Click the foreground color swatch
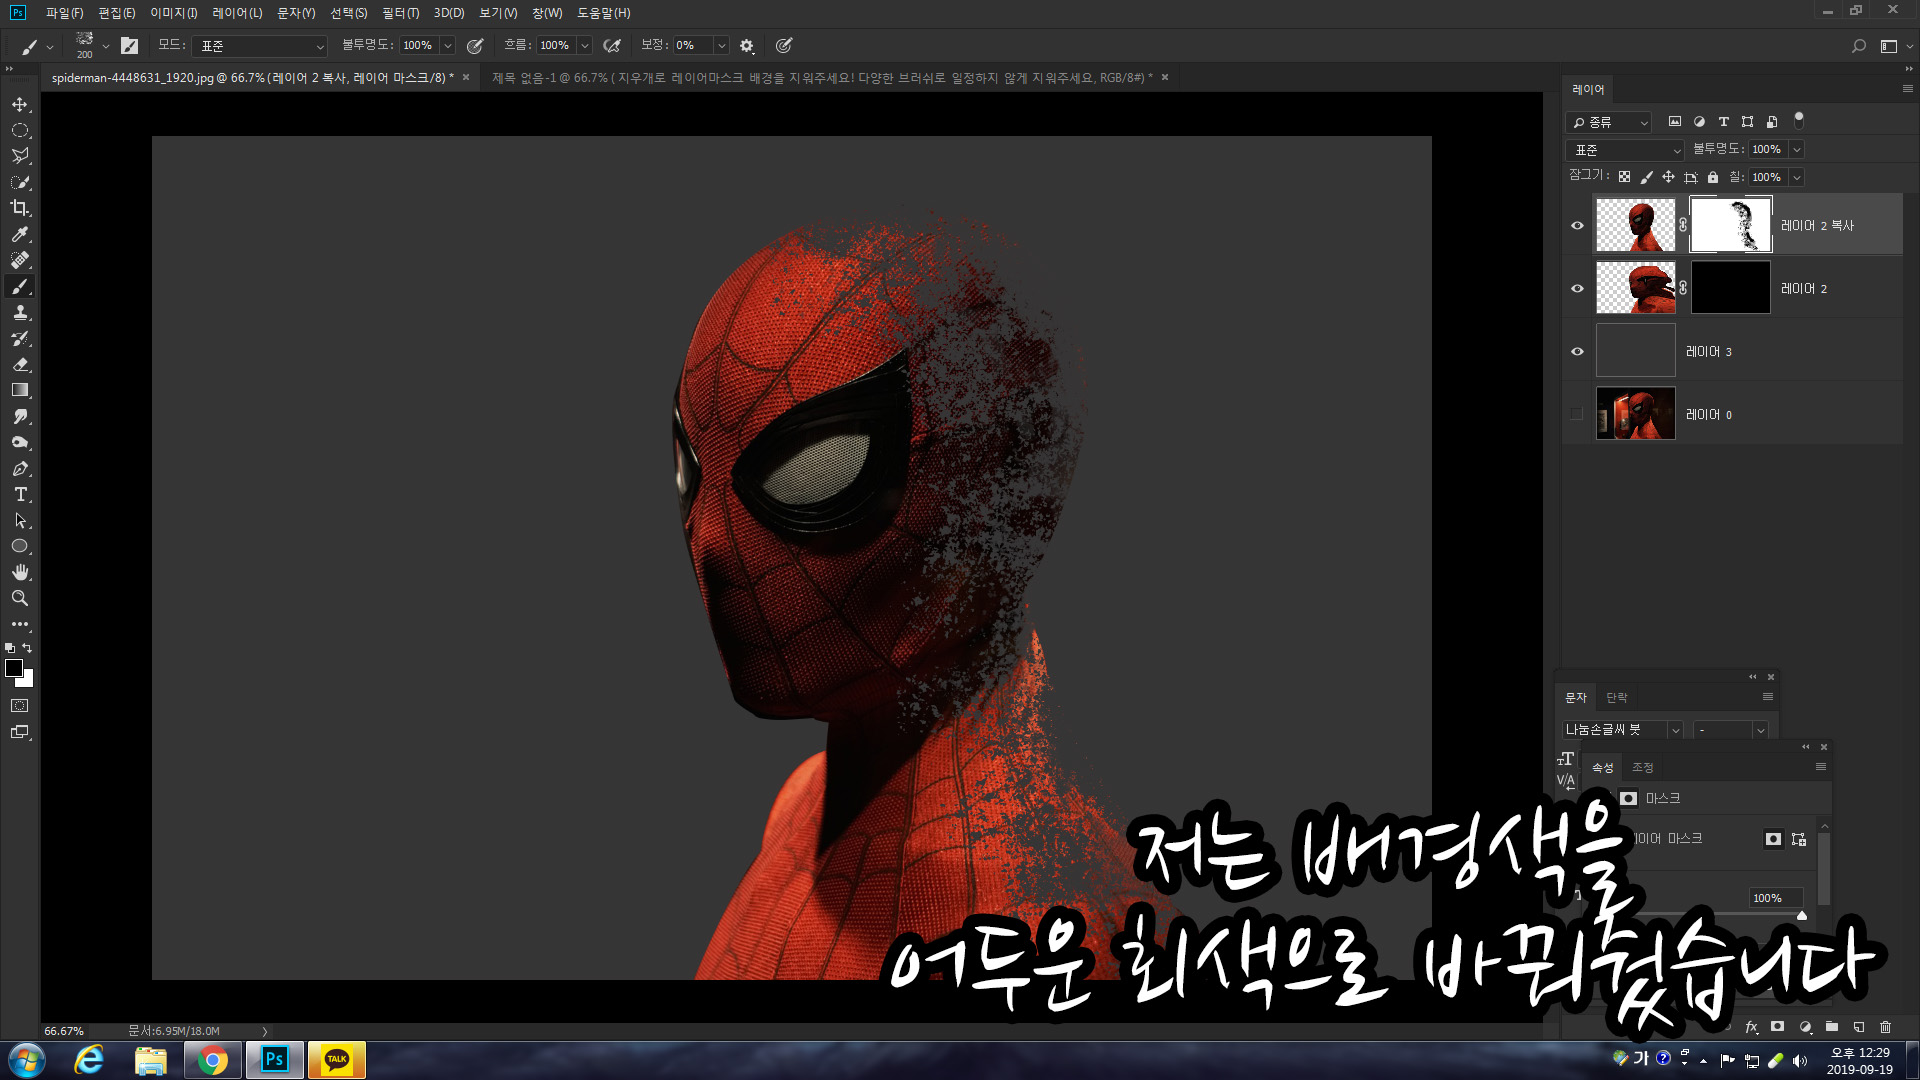The height and width of the screenshot is (1080, 1920). pos(14,668)
